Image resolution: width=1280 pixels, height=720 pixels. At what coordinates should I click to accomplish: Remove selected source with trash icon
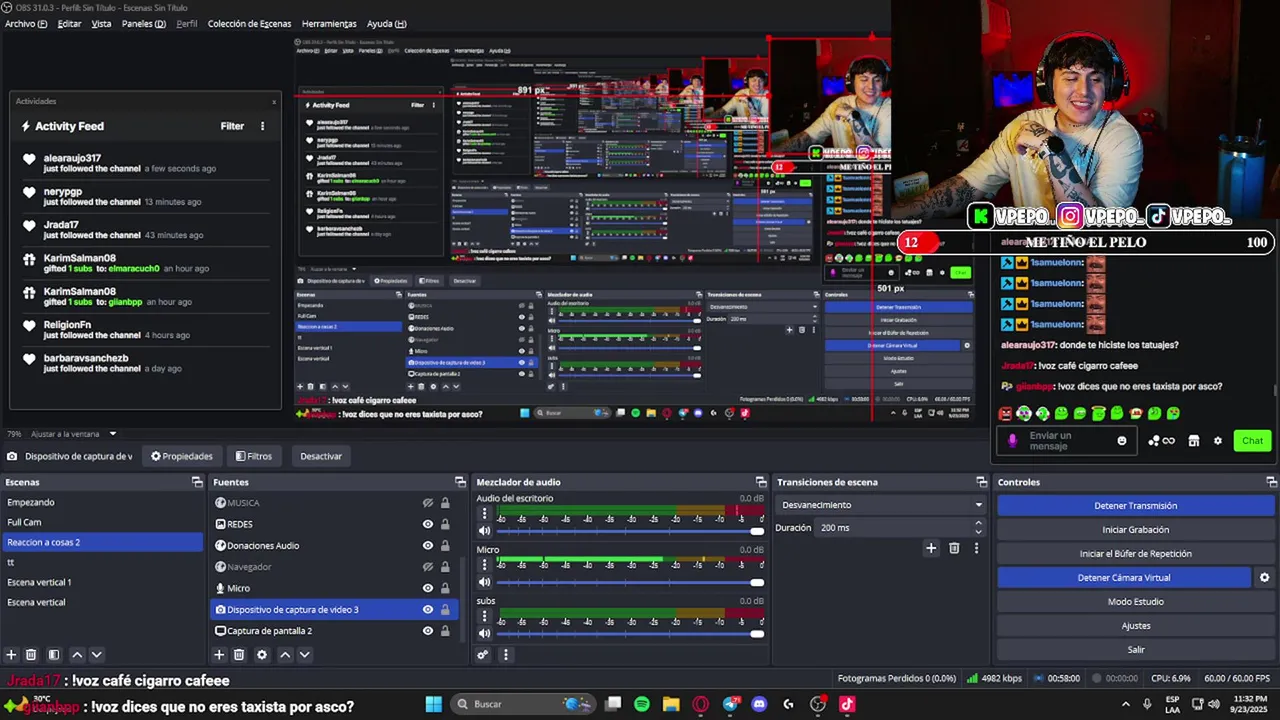point(239,655)
